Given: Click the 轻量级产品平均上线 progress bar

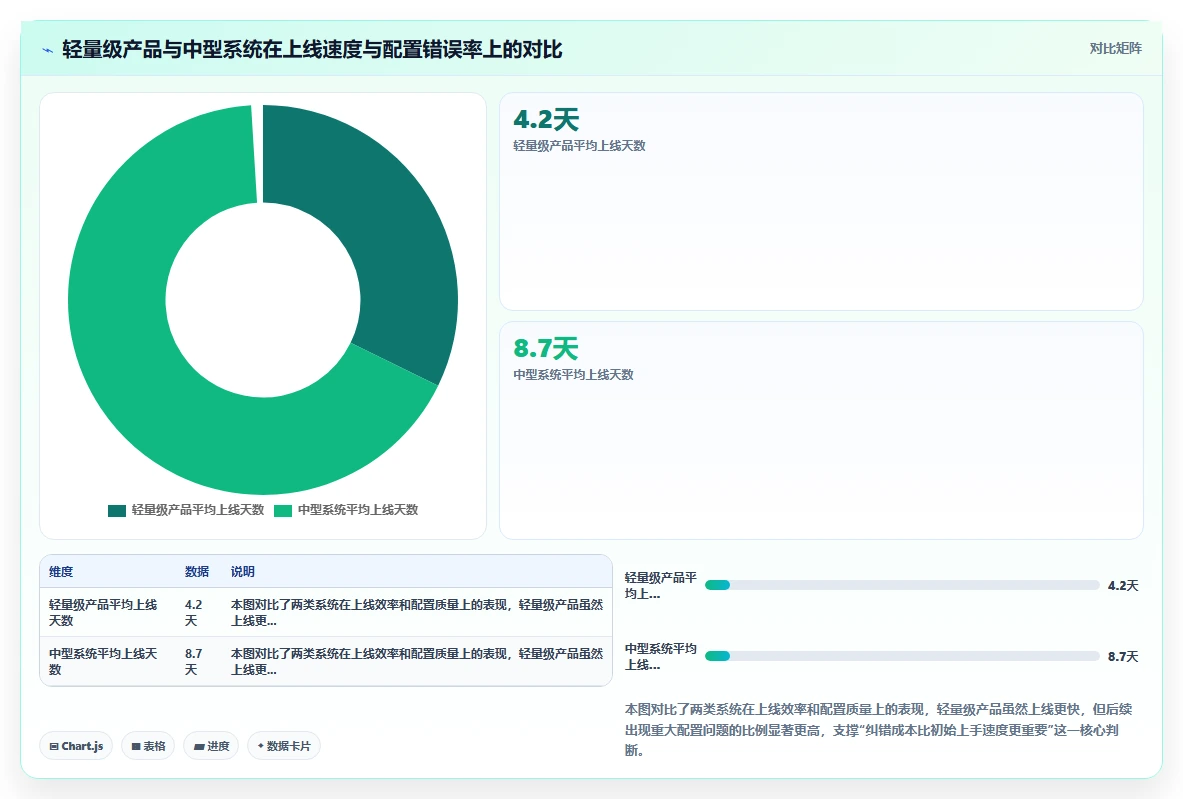Looking at the screenshot, I should tap(902, 585).
